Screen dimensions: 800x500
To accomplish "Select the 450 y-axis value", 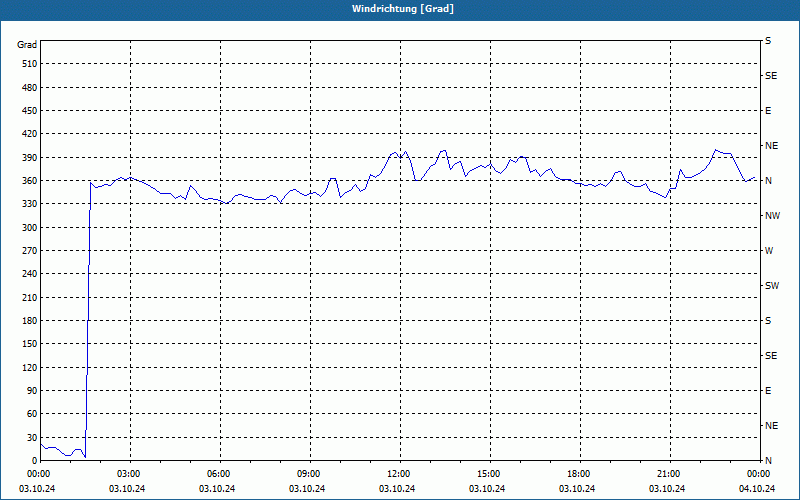I will (30, 111).
